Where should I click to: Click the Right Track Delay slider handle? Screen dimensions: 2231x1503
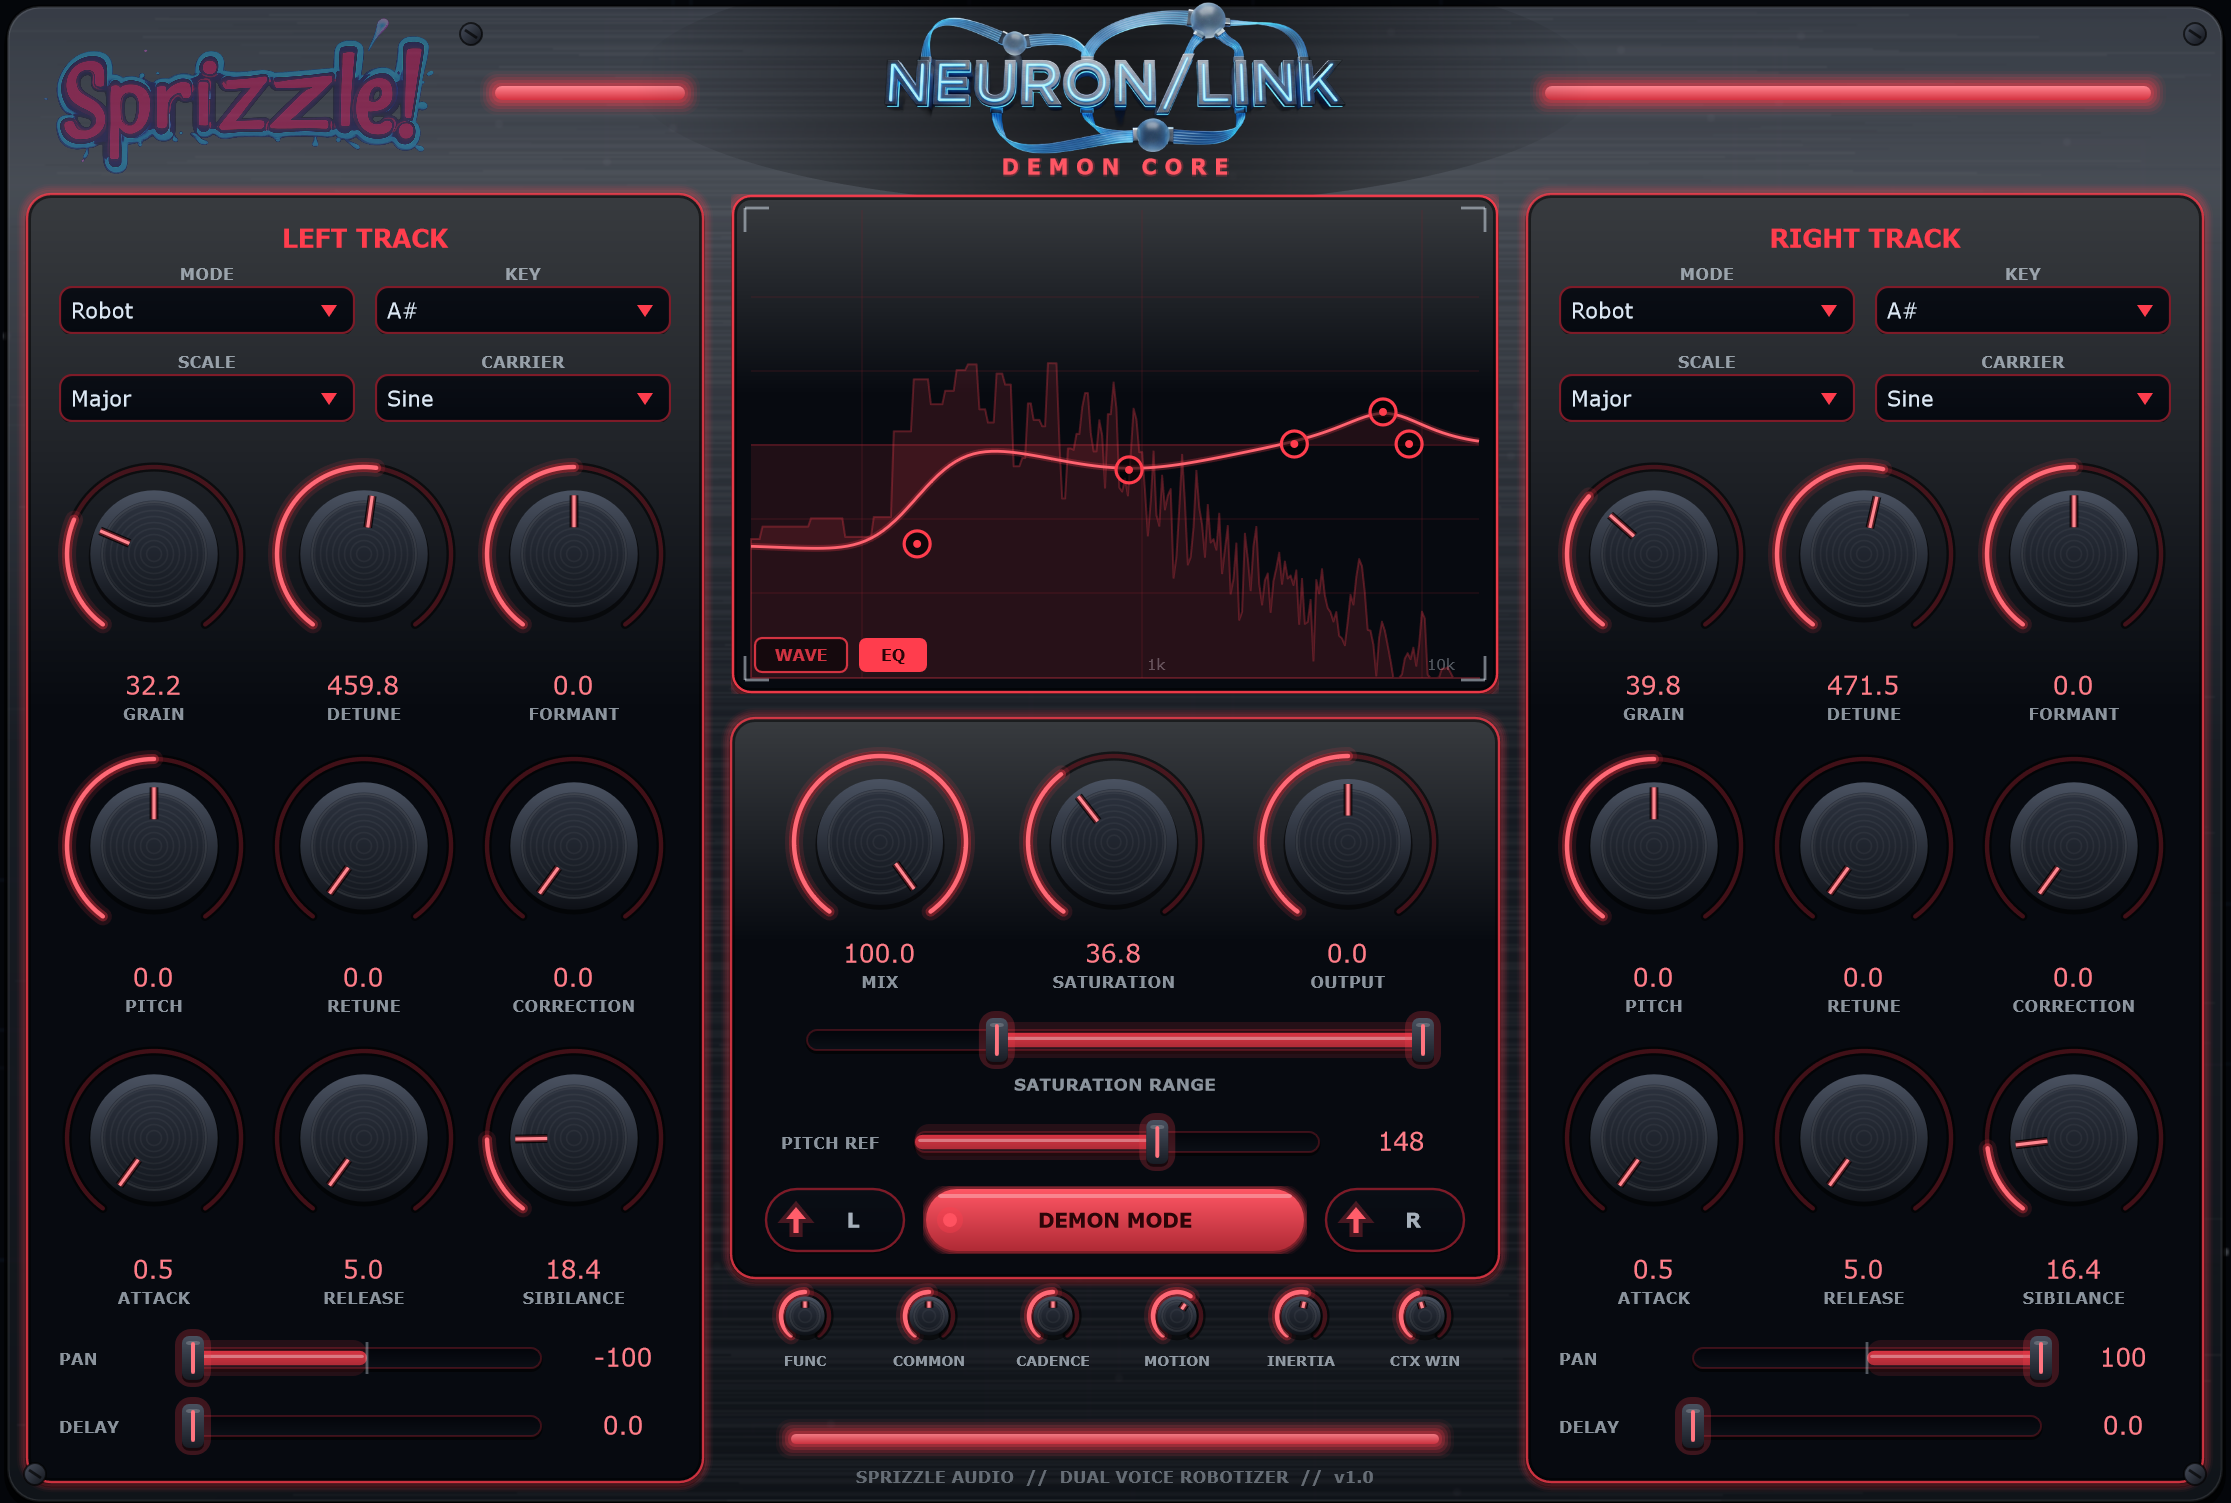(1693, 1426)
